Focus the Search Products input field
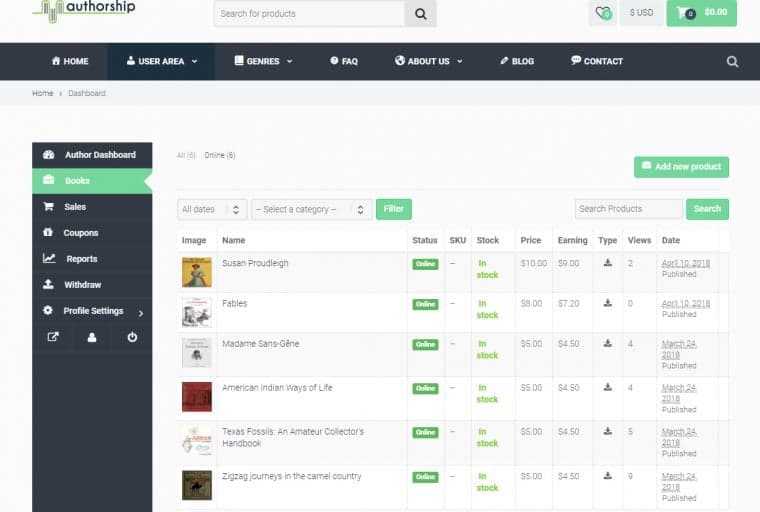Image resolution: width=760 pixels, height=512 pixels. coord(628,209)
